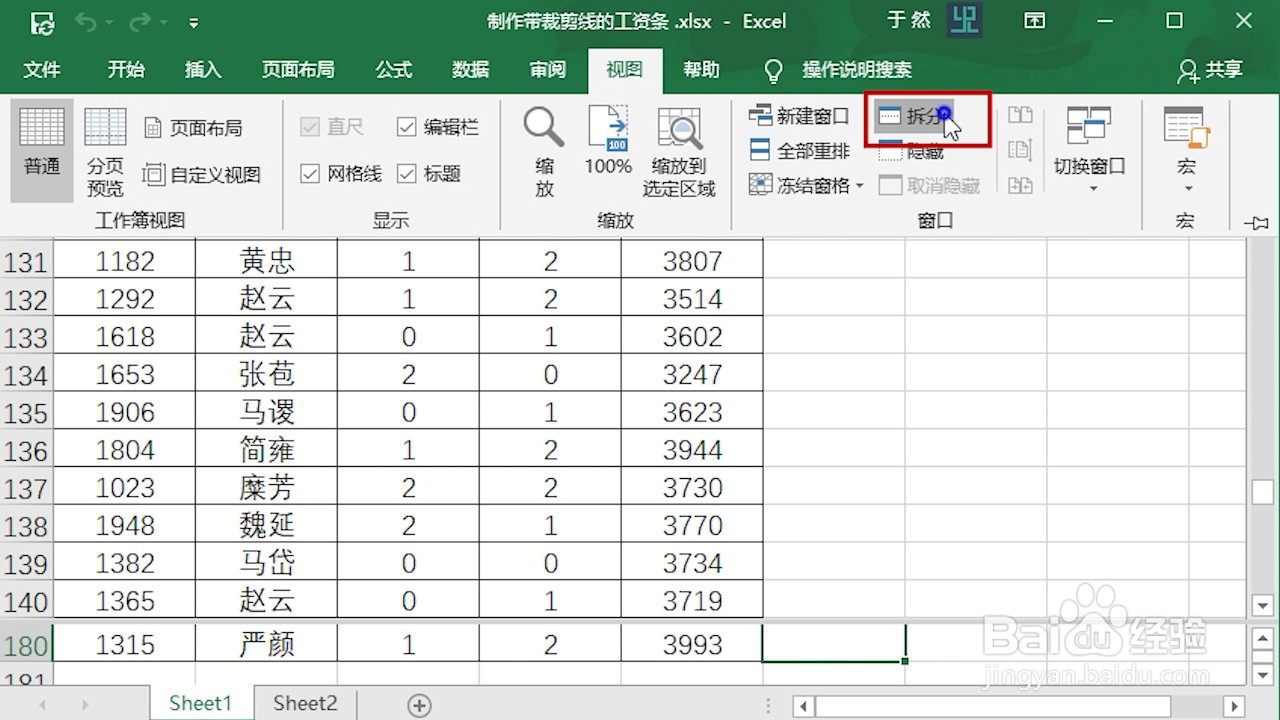Open a New Window
Viewport: 1280px width, 720px height.
(x=799, y=116)
